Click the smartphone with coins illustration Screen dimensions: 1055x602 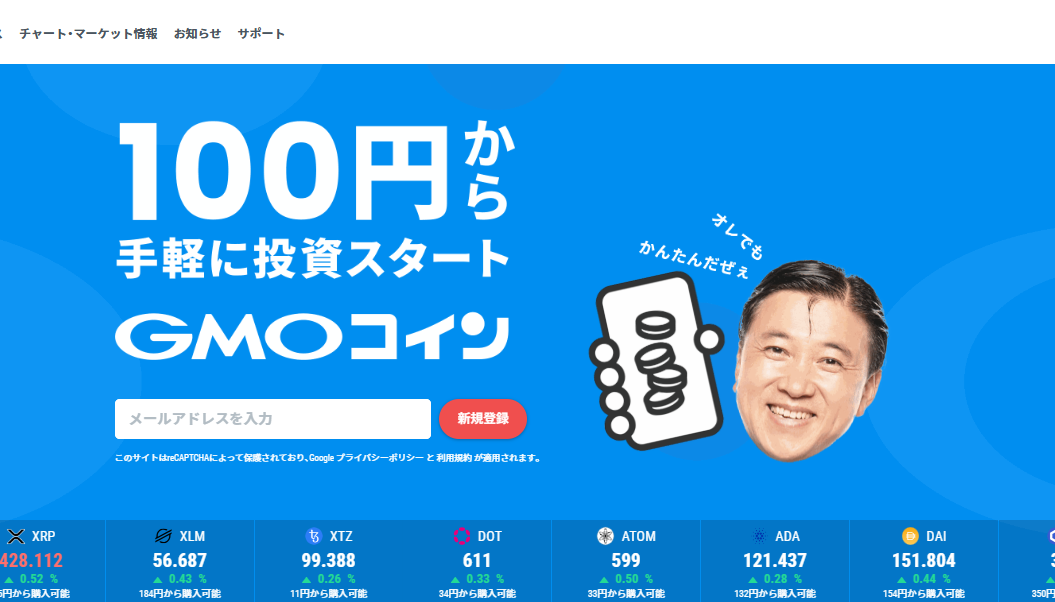[x=656, y=361]
